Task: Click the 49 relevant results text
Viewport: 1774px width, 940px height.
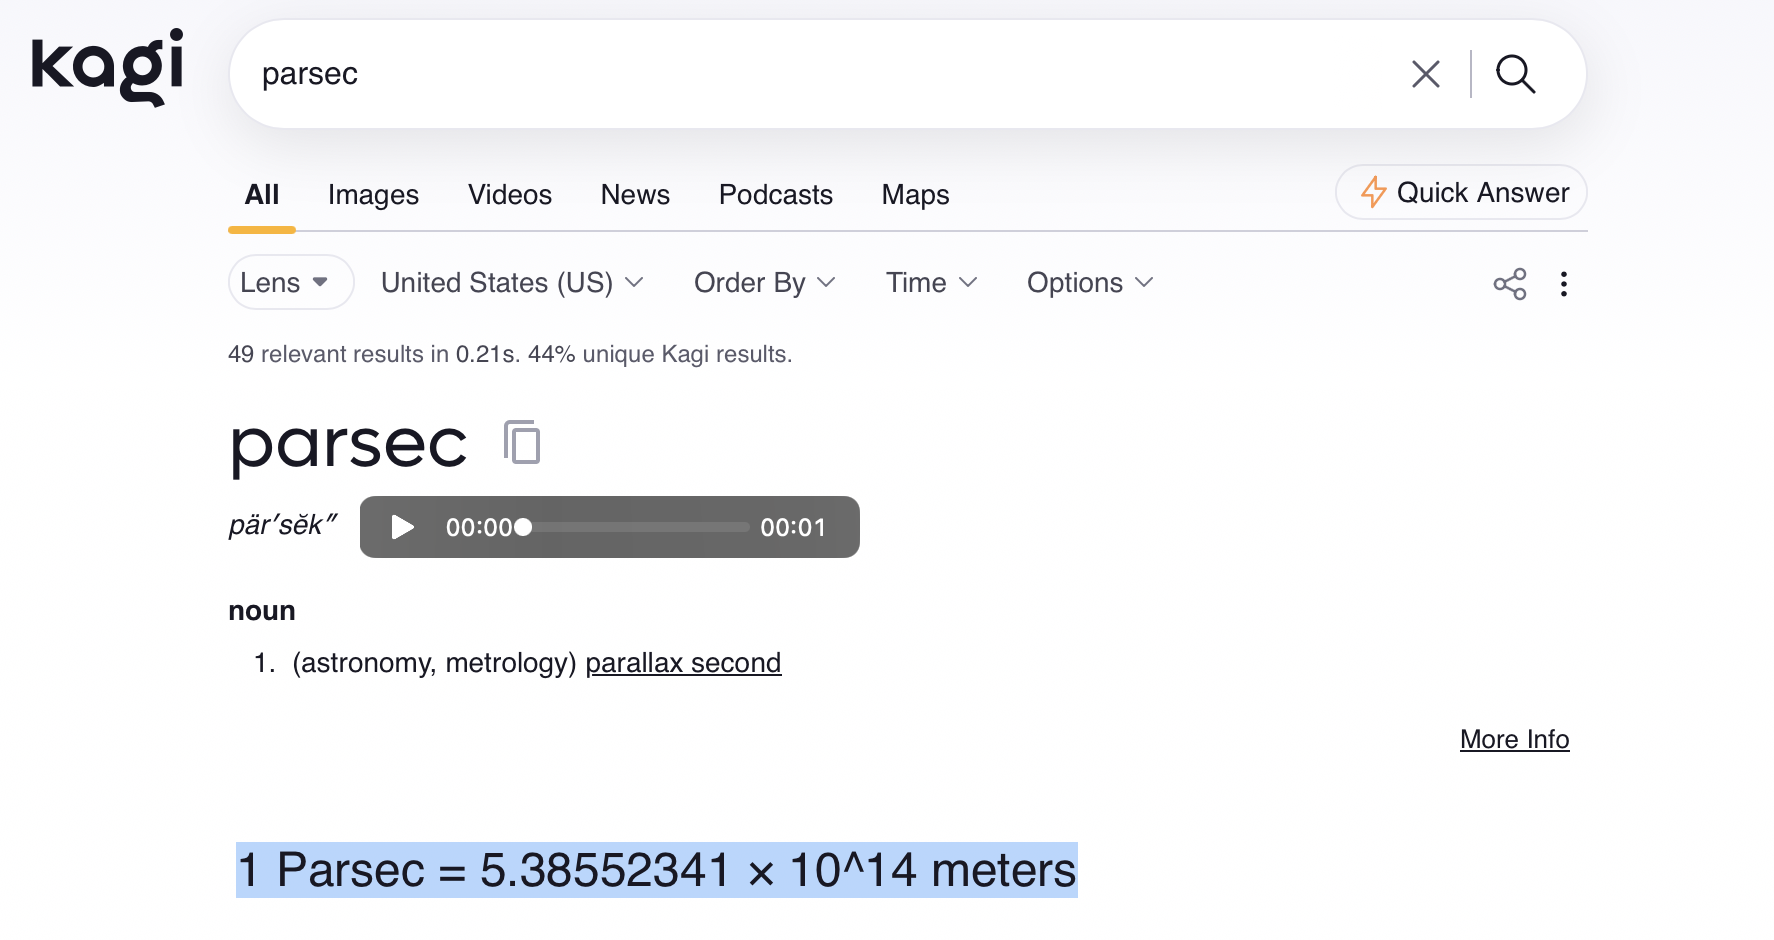Action: click(x=510, y=354)
